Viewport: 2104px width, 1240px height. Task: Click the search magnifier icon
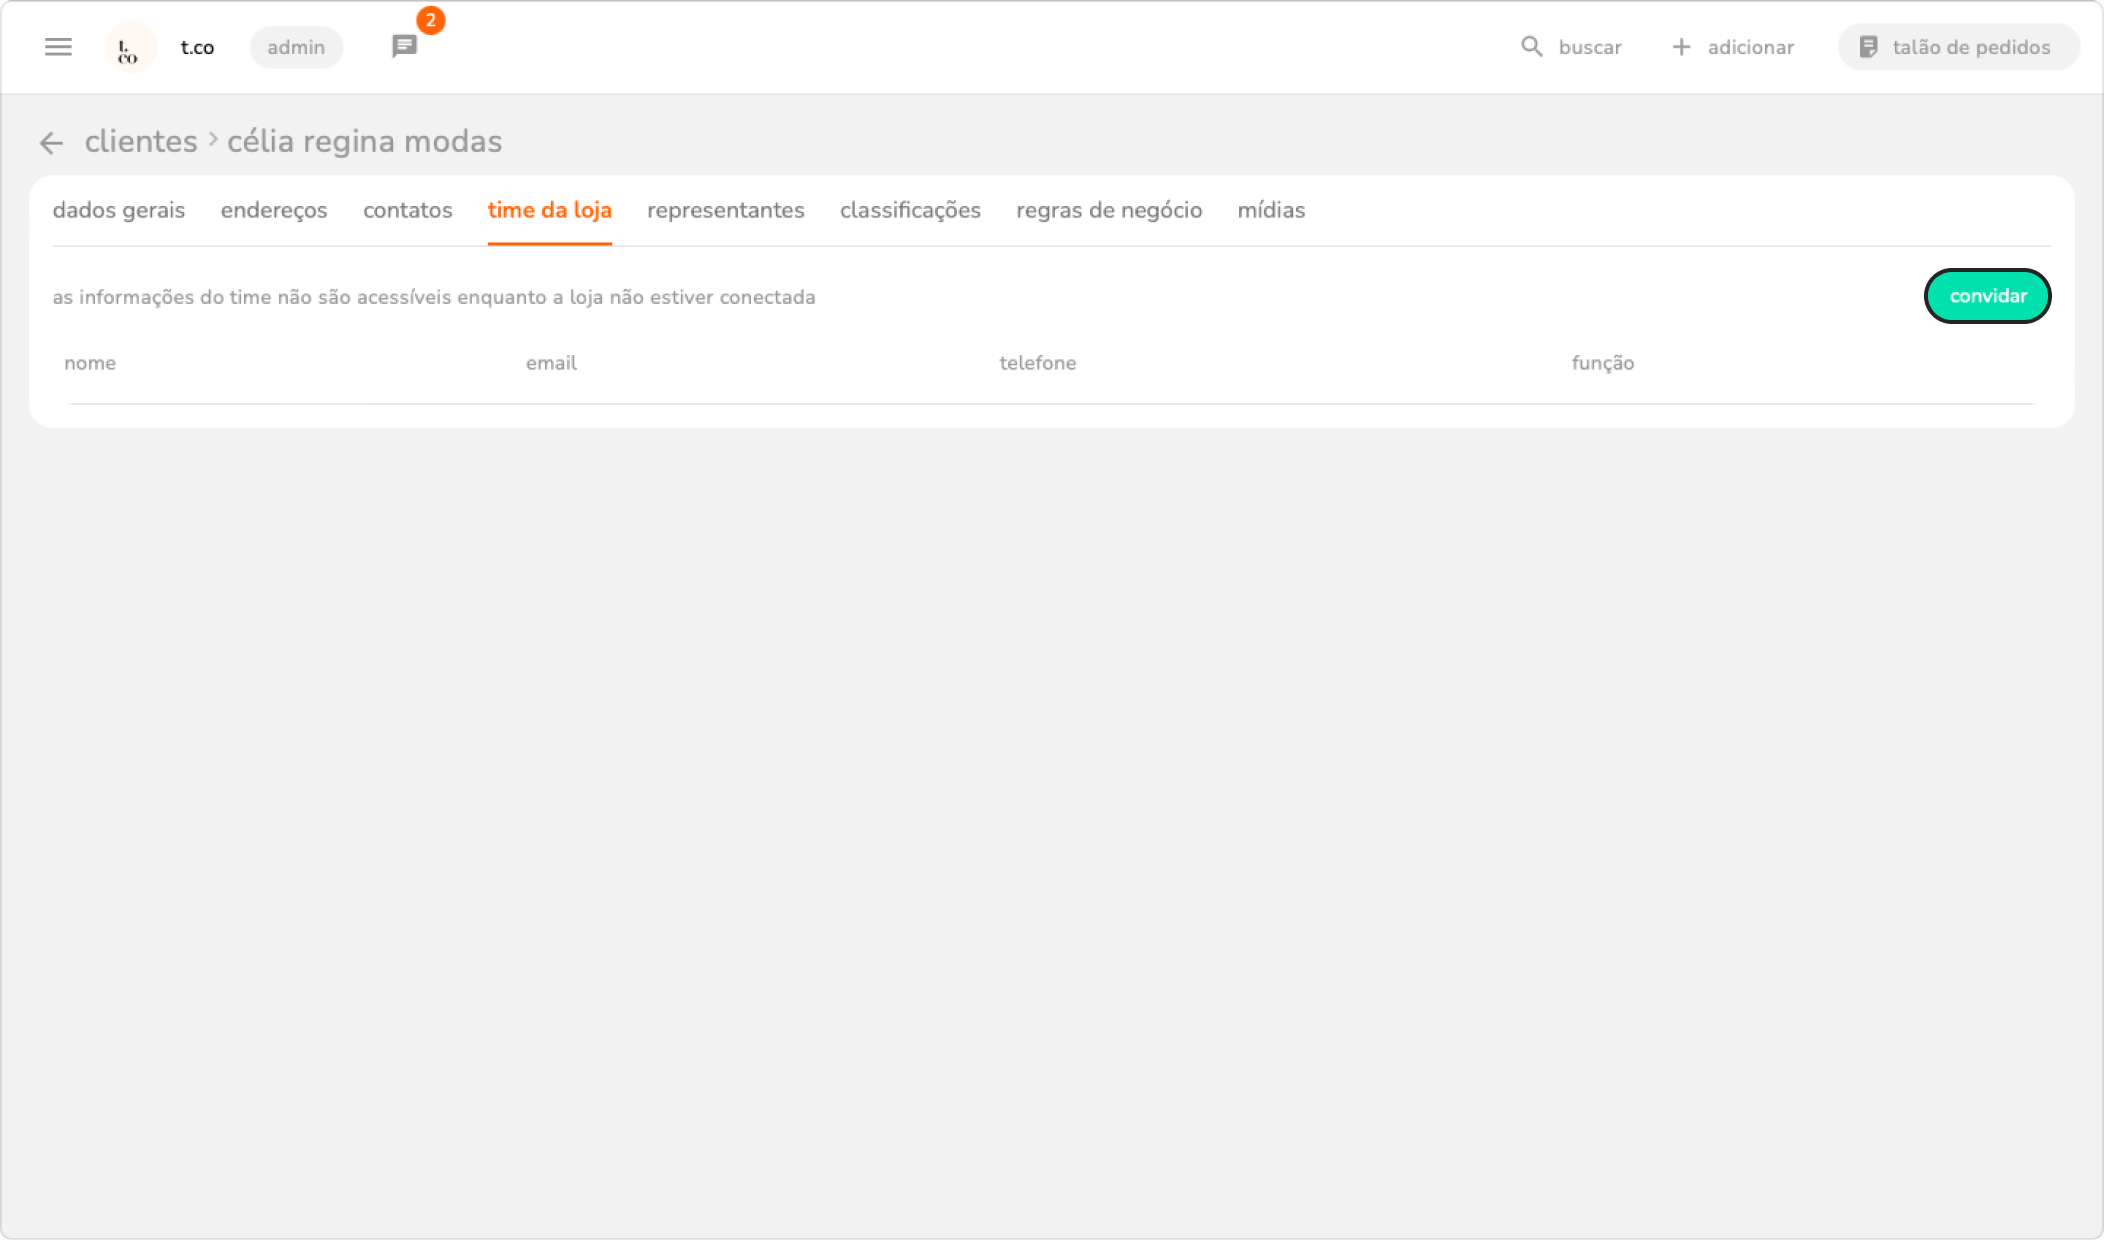1531,47
